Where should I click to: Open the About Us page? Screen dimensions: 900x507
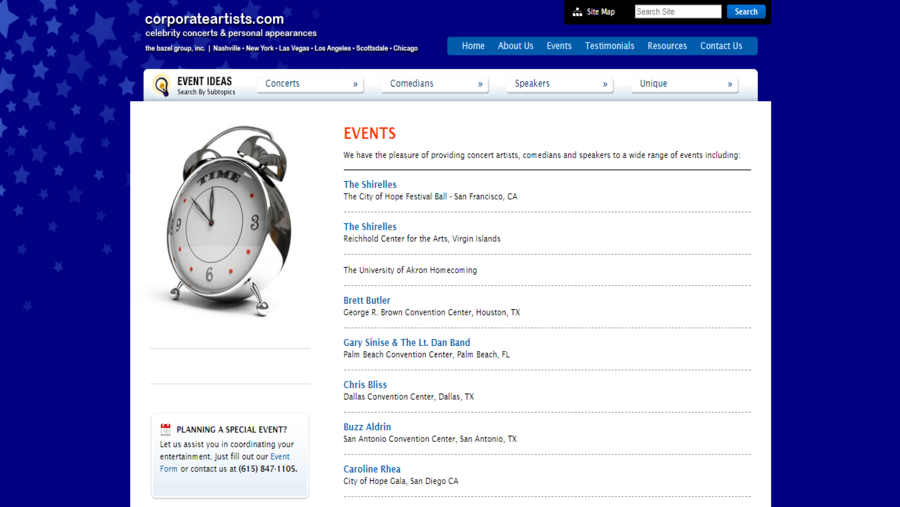tap(515, 46)
